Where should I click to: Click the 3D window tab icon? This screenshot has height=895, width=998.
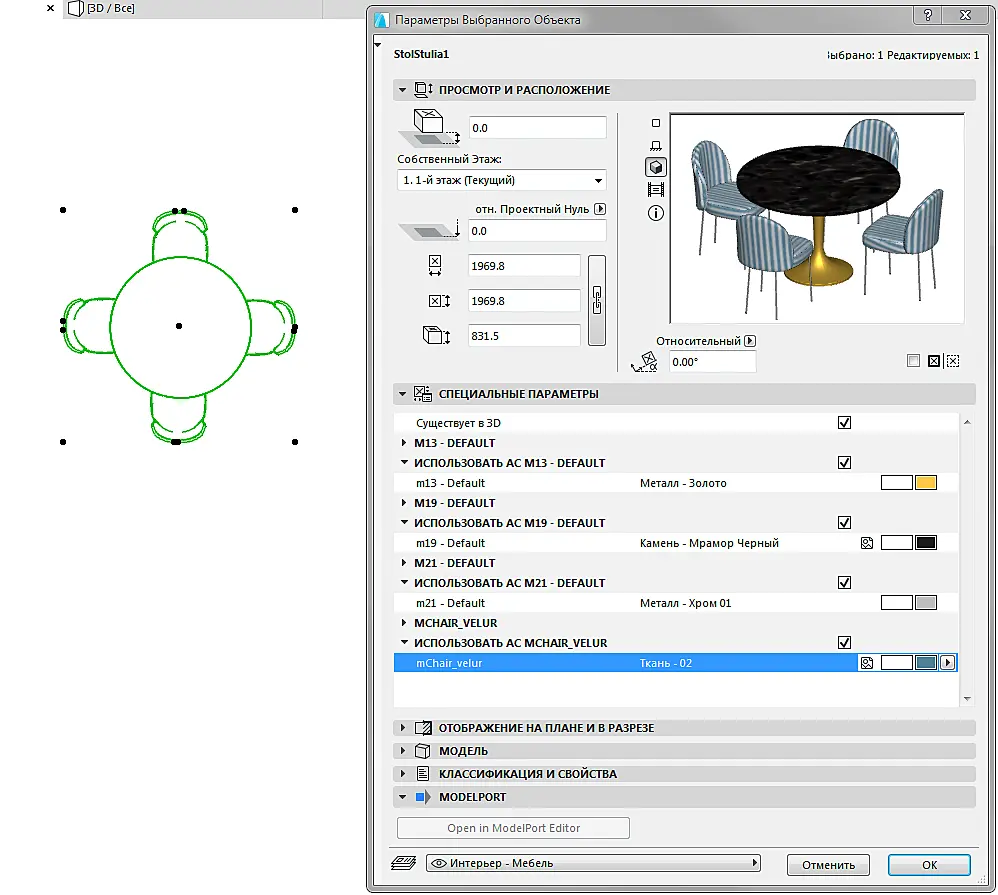pos(75,8)
